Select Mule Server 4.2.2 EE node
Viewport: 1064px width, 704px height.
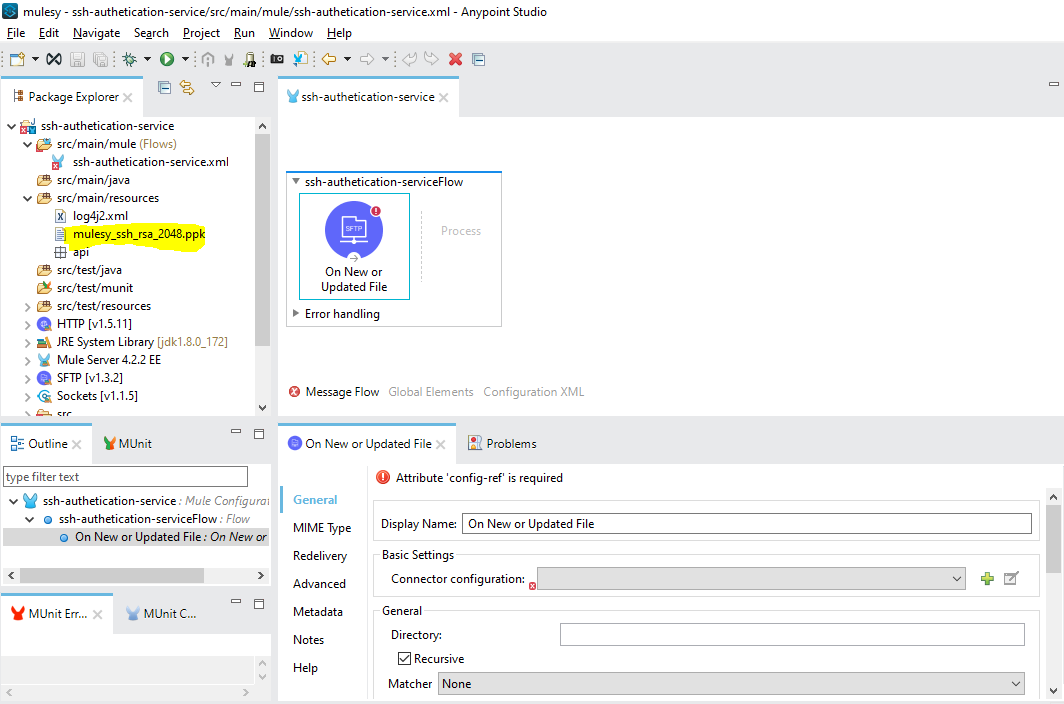(x=109, y=360)
